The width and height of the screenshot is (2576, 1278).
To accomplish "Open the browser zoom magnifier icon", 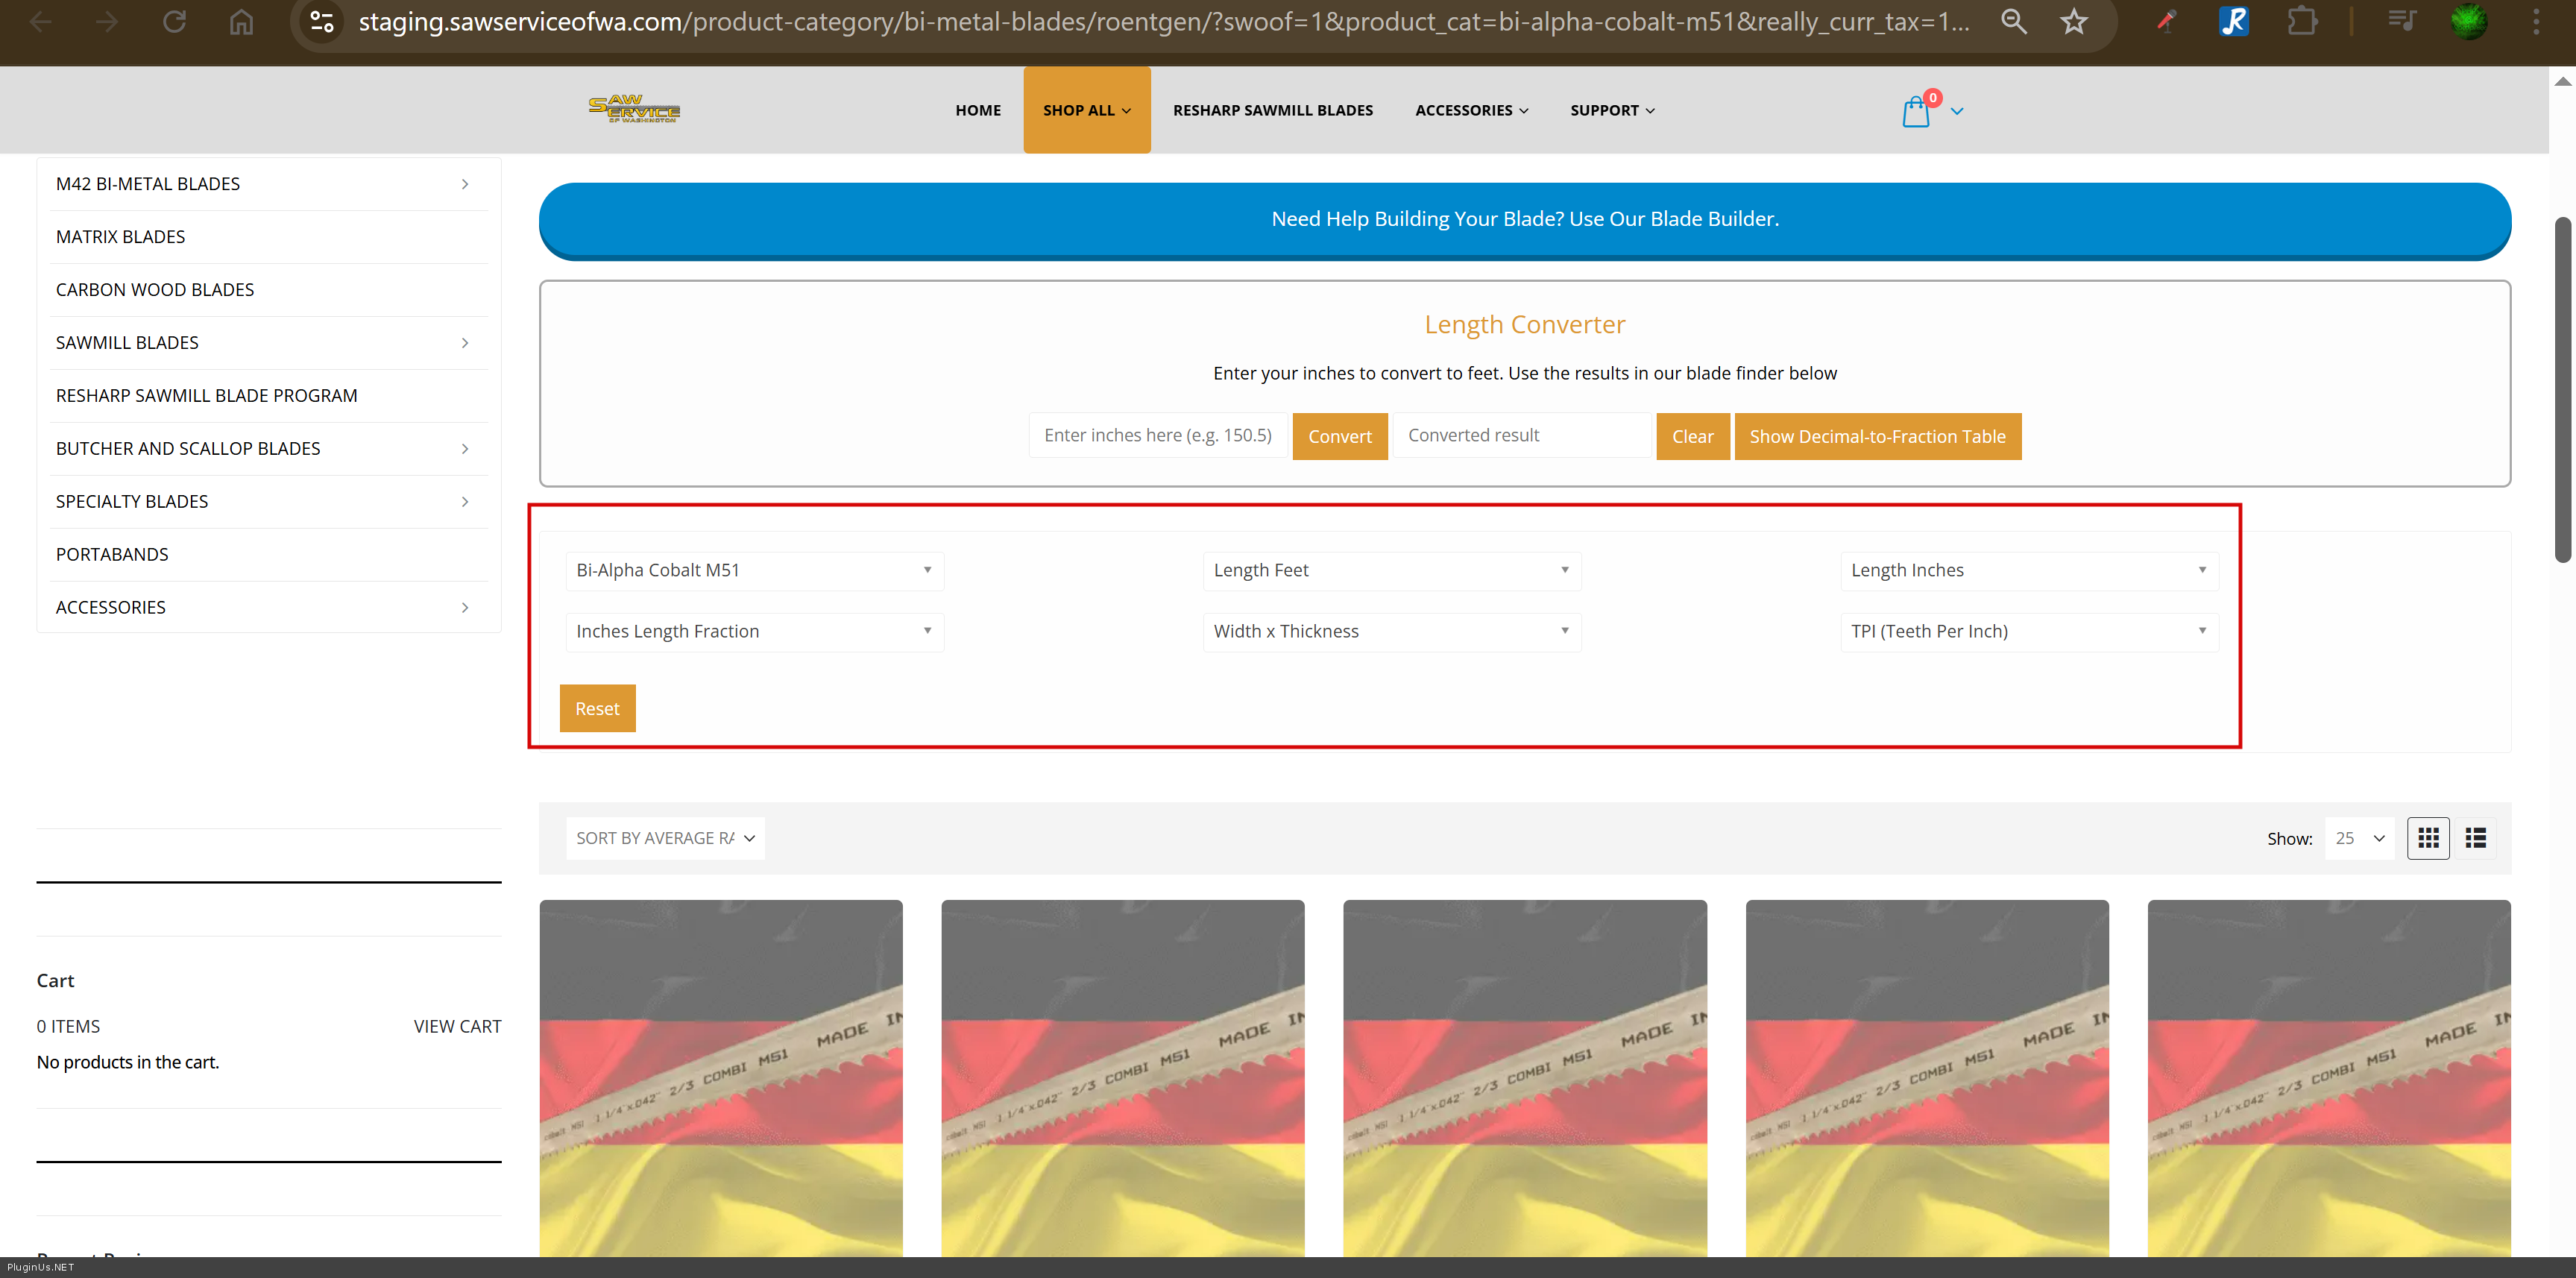I will click(x=2013, y=22).
